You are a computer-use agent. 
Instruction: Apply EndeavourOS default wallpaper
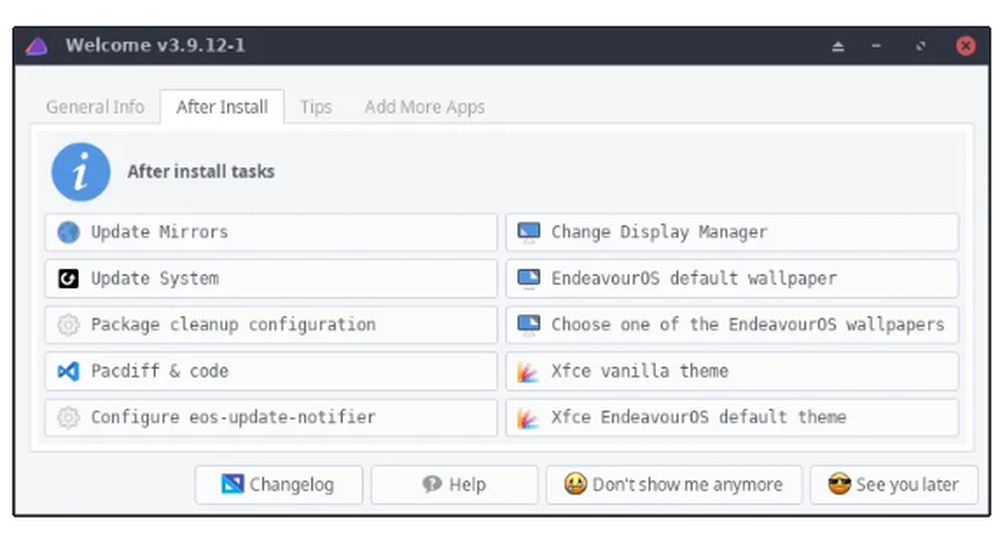pyautogui.click(x=732, y=279)
